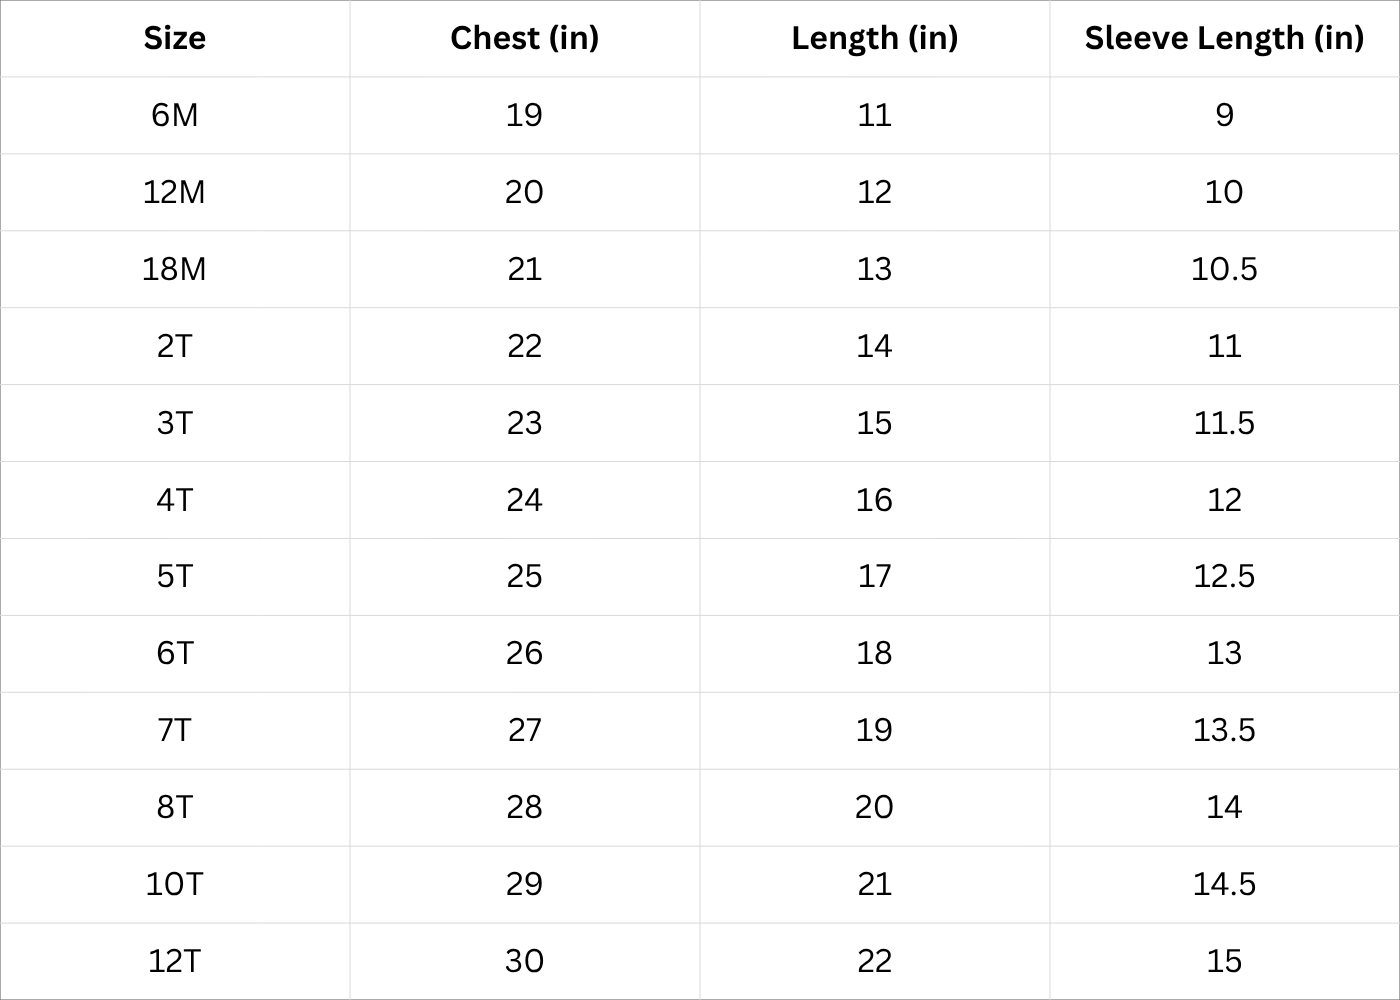The image size is (1400, 1000).
Task: Select the chest value 25
Action: pos(524,576)
